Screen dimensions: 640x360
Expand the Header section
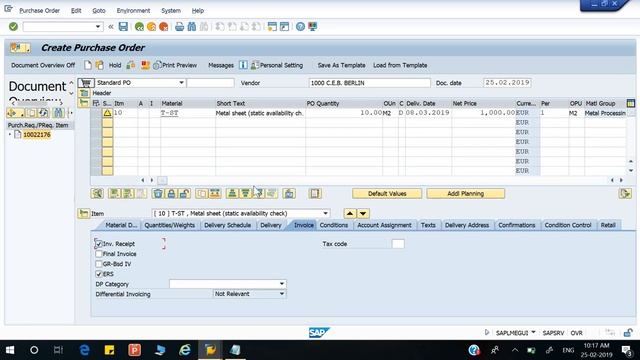tap(84, 93)
